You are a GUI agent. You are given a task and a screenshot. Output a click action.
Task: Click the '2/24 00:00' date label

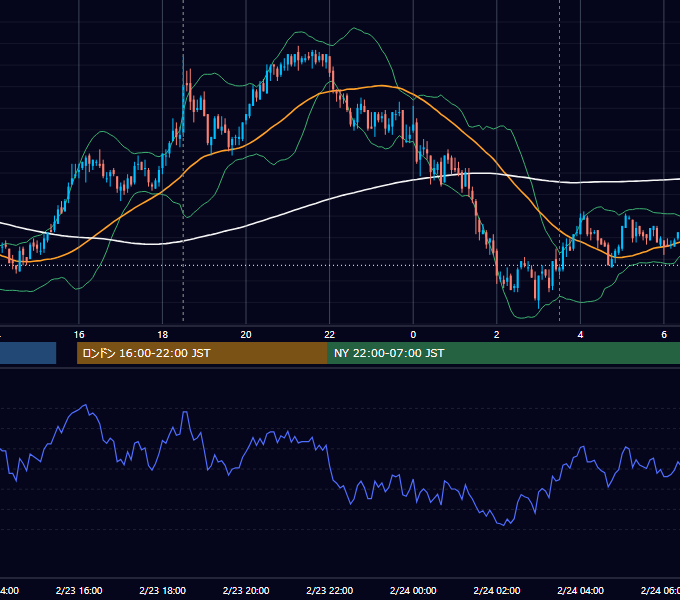tap(413, 590)
